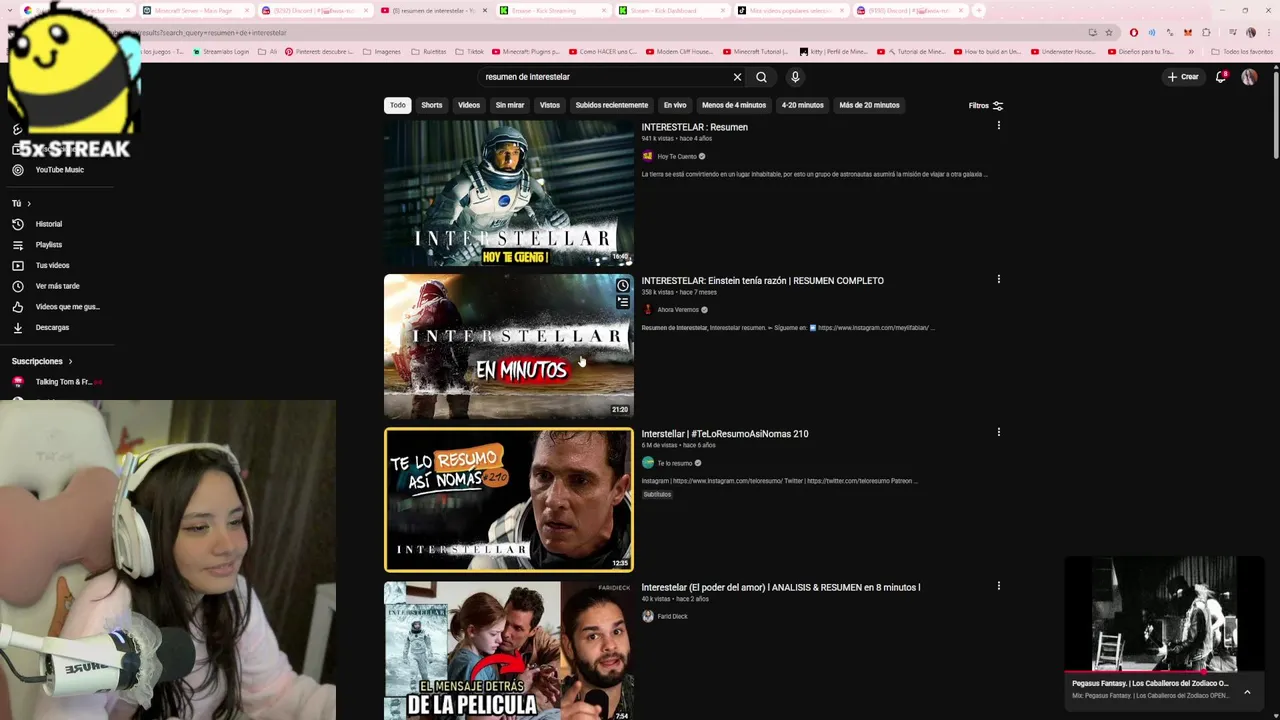The width and height of the screenshot is (1280, 720).
Task: Open the Imagenes bookmarks folder
Action: 382,51
